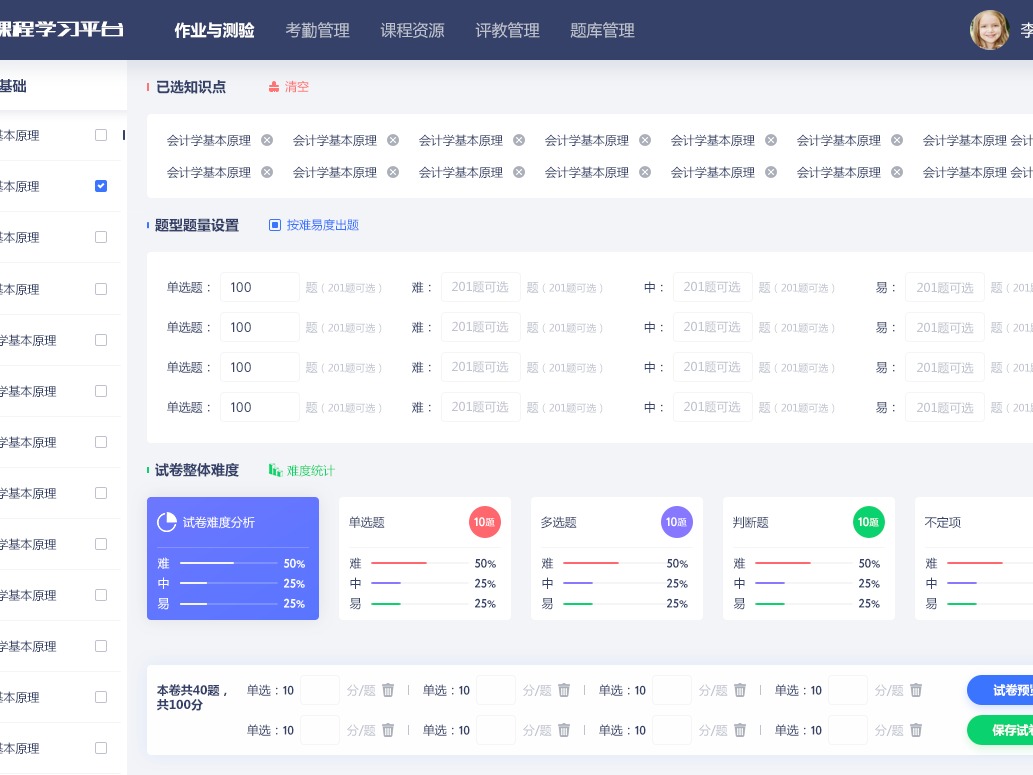Image resolution: width=1033 pixels, height=775 pixels.
Task: Switch to 课程资源 in top navigation
Action: [412, 31]
